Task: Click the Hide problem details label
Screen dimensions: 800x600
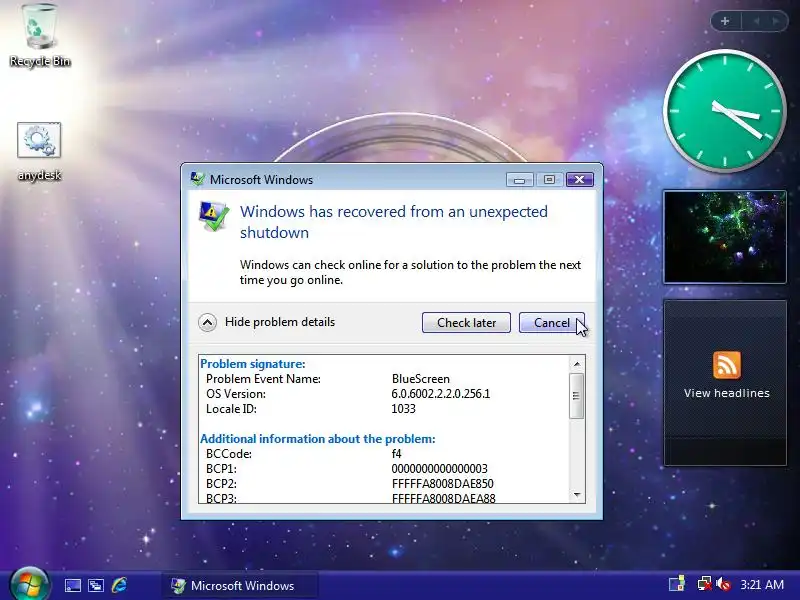Action: [280, 322]
